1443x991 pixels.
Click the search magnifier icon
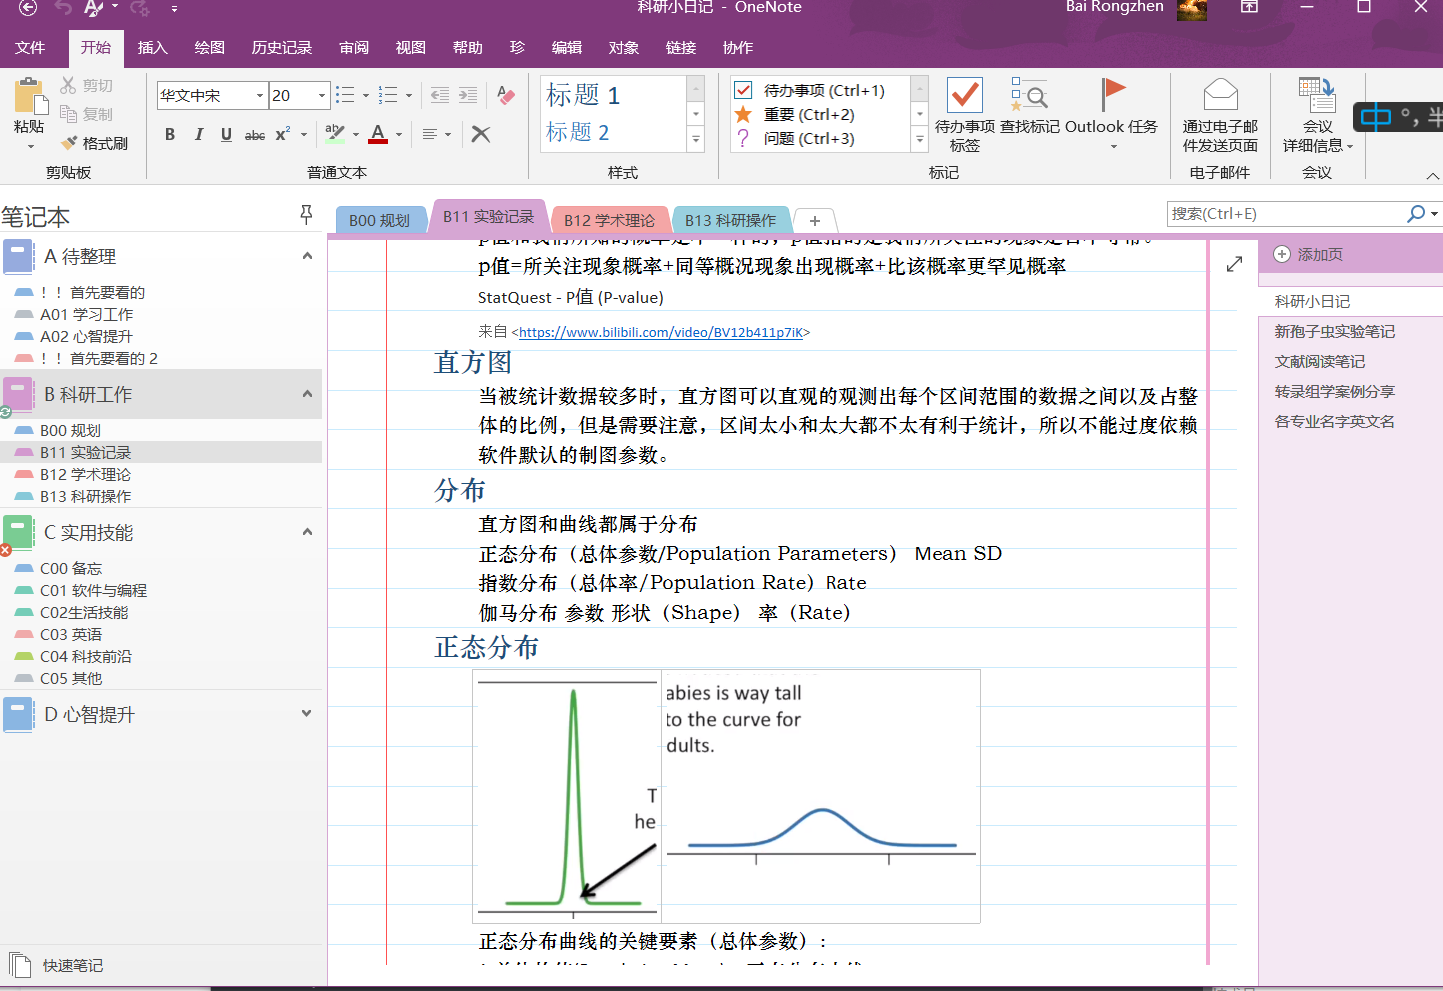point(1415,214)
